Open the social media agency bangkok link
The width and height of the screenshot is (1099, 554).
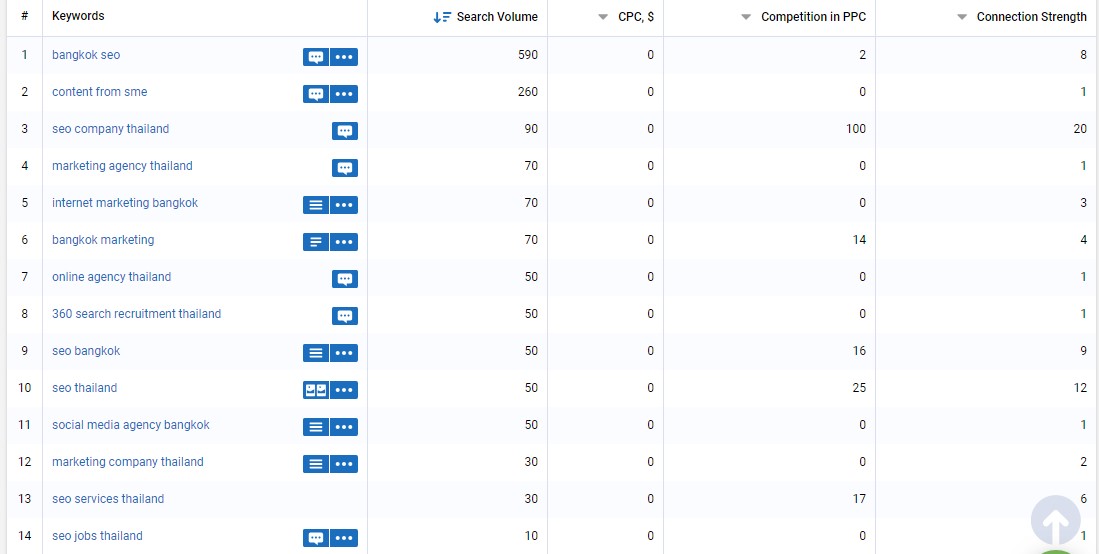(130, 425)
